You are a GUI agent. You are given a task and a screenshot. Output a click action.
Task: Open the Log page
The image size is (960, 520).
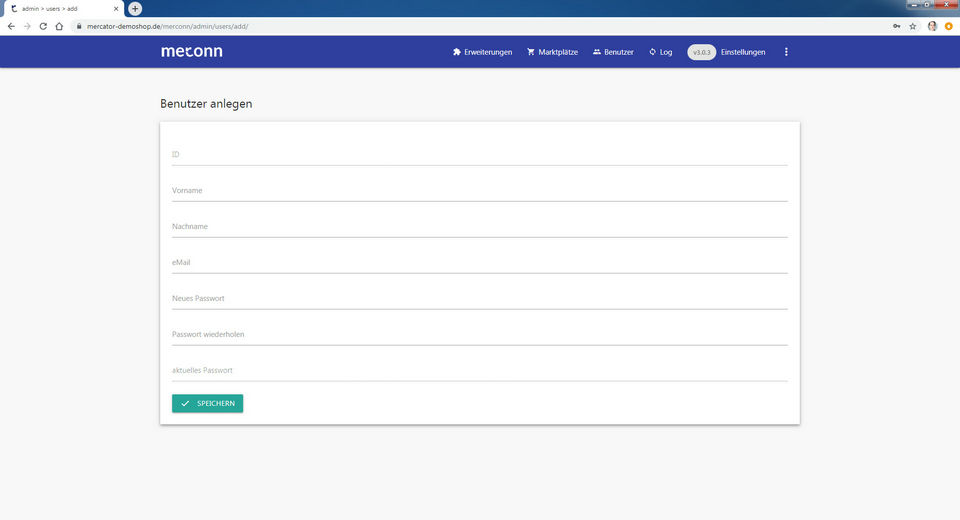660,52
